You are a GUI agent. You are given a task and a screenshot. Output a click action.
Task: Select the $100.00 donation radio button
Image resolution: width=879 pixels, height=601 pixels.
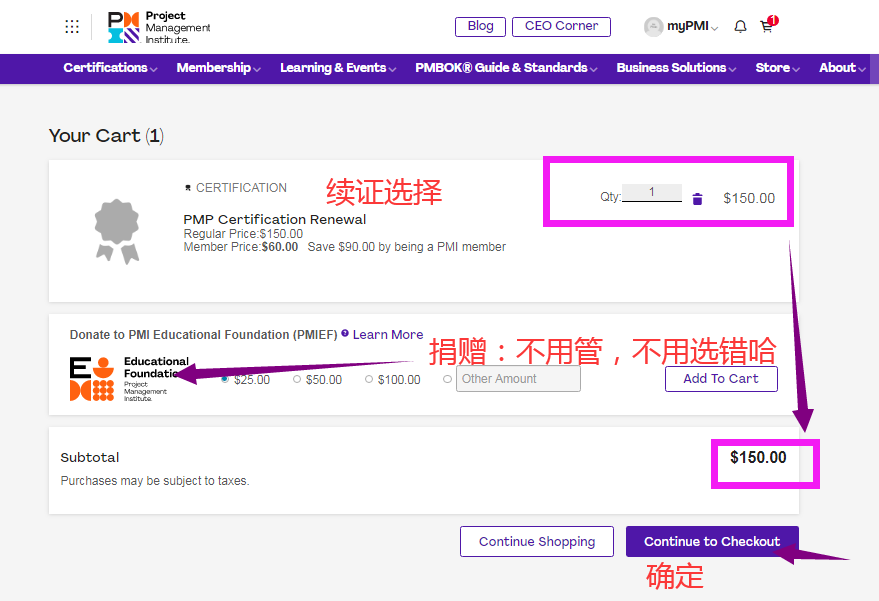pyautogui.click(x=369, y=380)
